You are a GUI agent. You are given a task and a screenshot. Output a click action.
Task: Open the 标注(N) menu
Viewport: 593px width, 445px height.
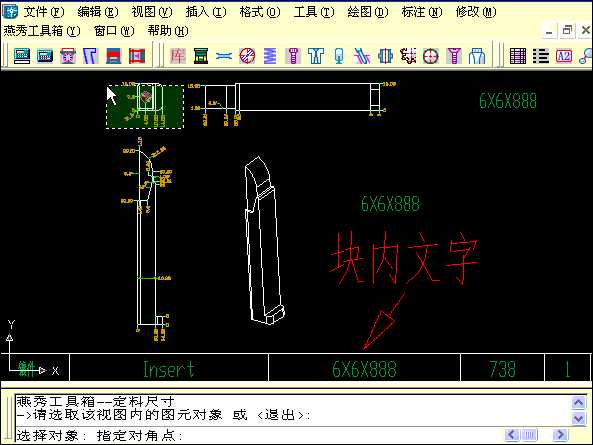422,12
